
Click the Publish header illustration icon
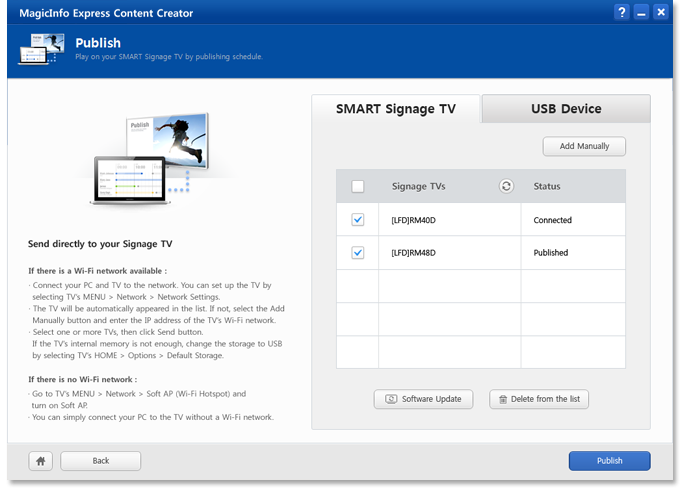tap(42, 49)
